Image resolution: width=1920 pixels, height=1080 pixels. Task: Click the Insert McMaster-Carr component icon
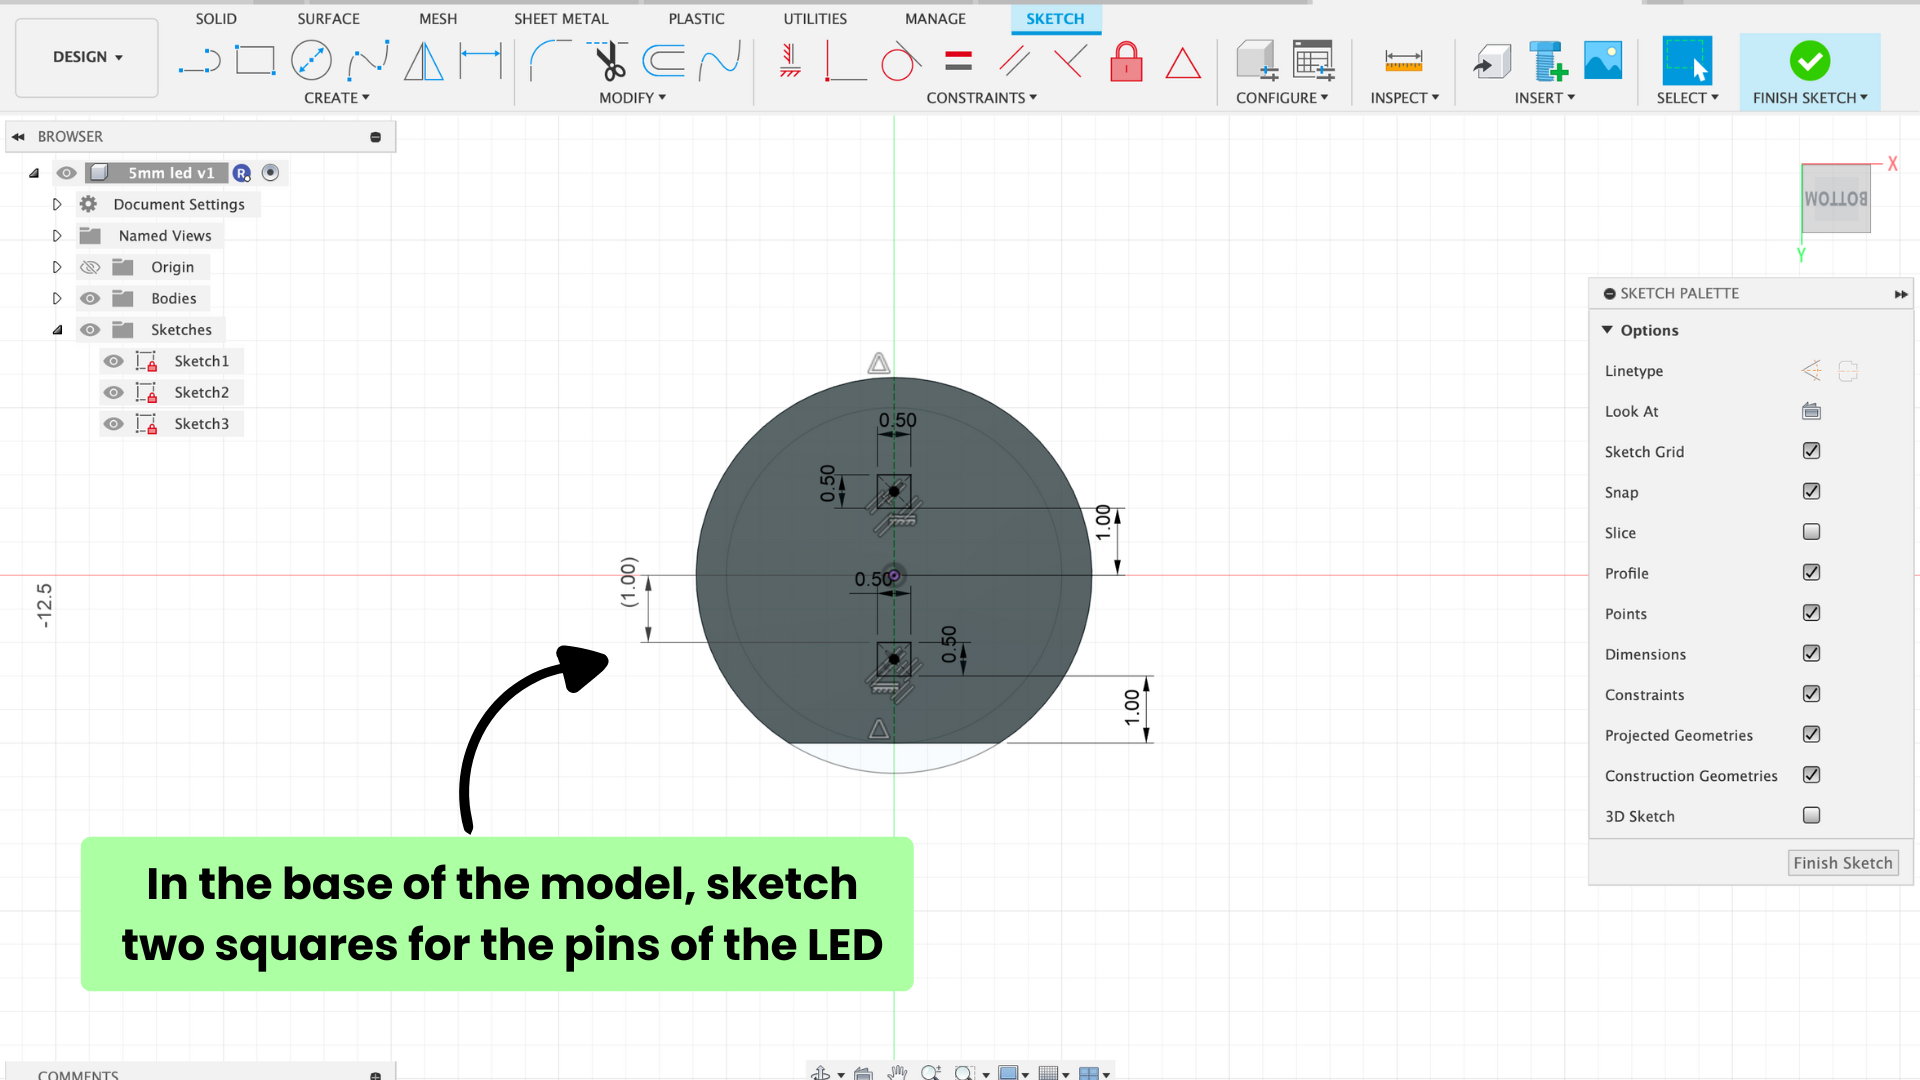point(1548,61)
